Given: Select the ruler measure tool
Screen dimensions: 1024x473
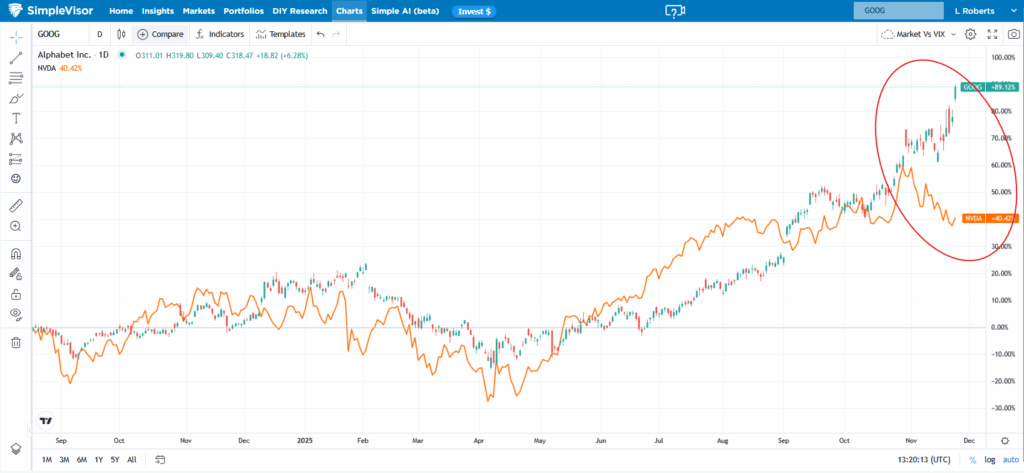Looking at the screenshot, I should point(16,206).
